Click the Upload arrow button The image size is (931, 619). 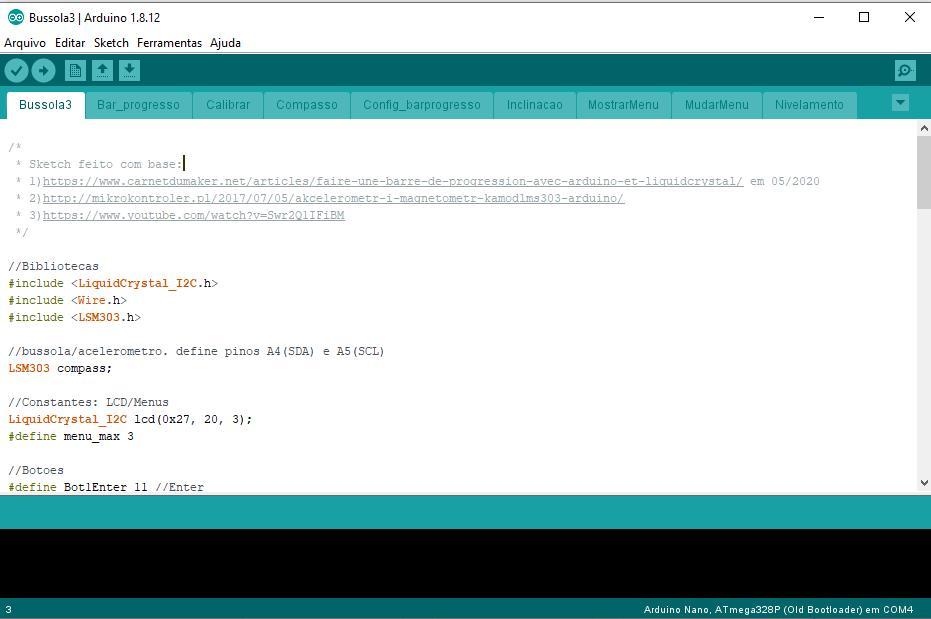click(x=43, y=71)
